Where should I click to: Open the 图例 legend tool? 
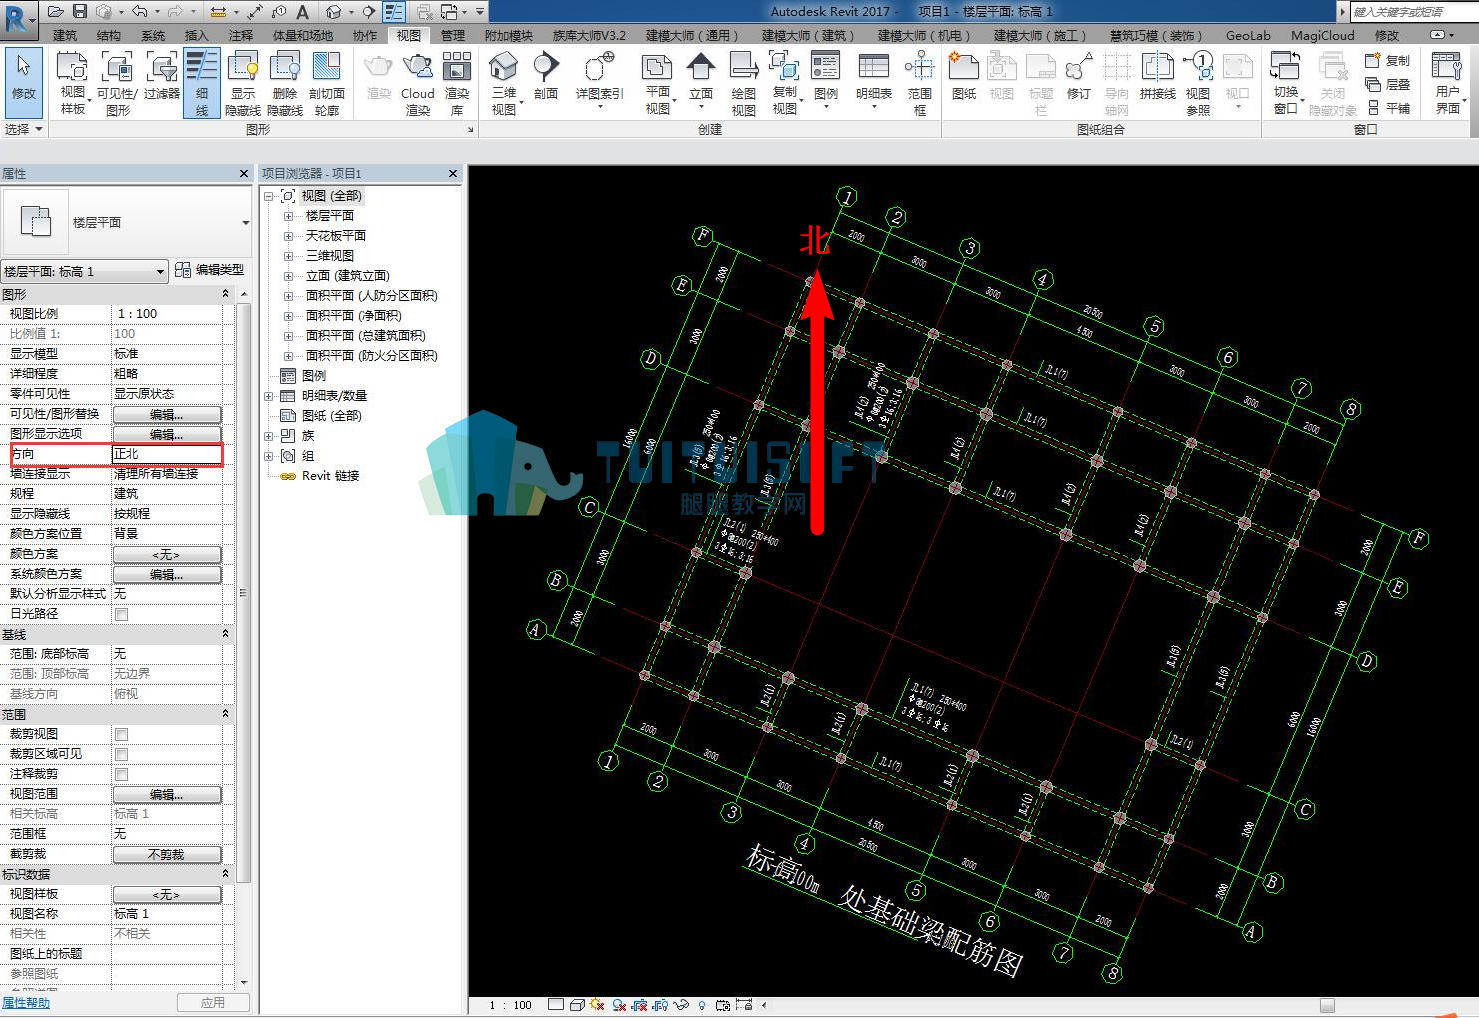pyautogui.click(x=826, y=78)
